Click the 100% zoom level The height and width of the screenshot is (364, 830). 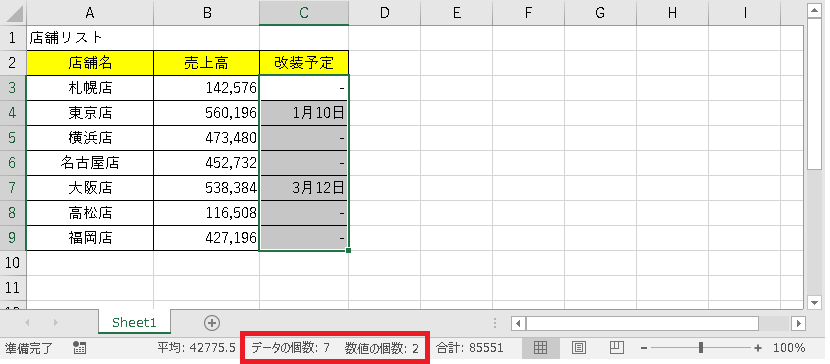[789, 348]
